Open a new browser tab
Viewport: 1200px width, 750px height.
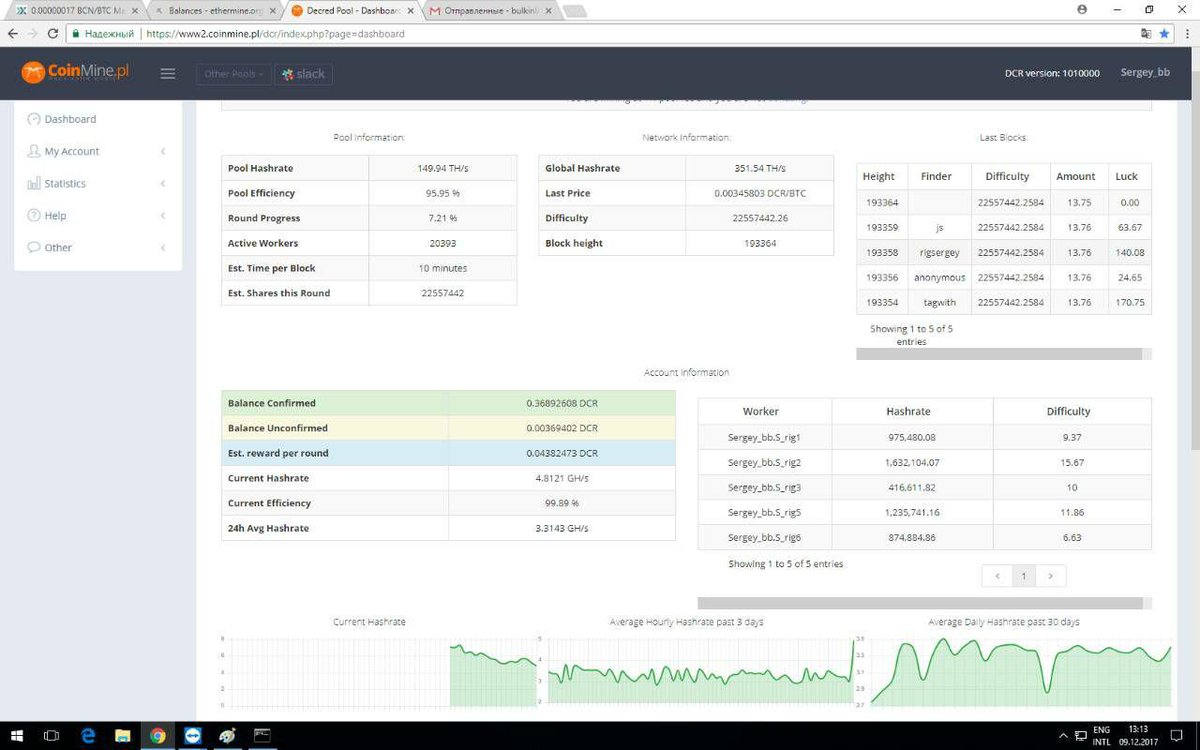click(x=574, y=10)
